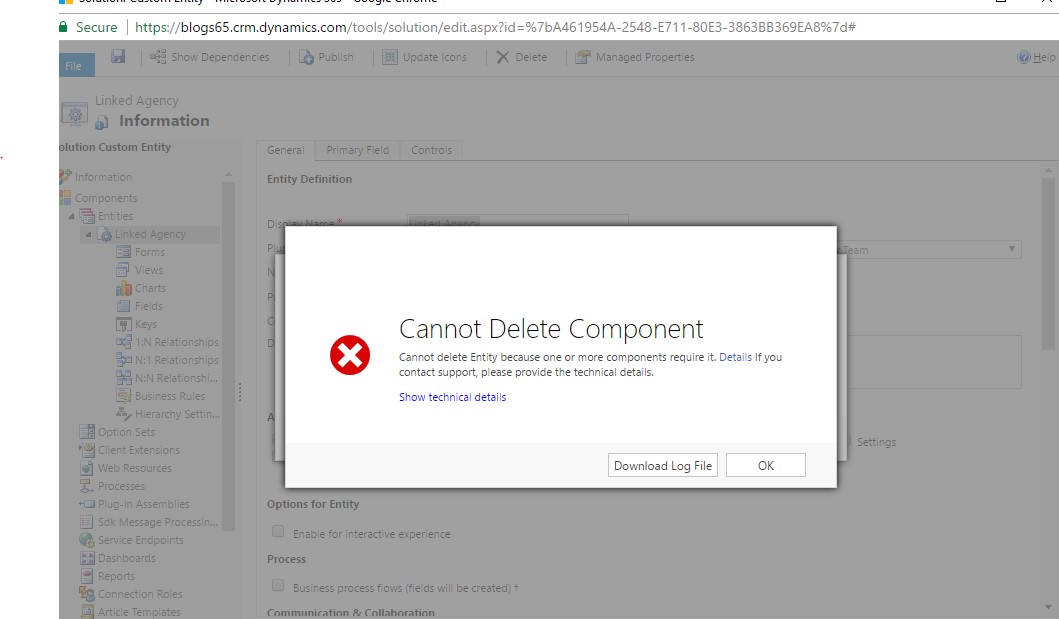
Task: Click the Show Dependencies icon
Action: click(x=158, y=57)
